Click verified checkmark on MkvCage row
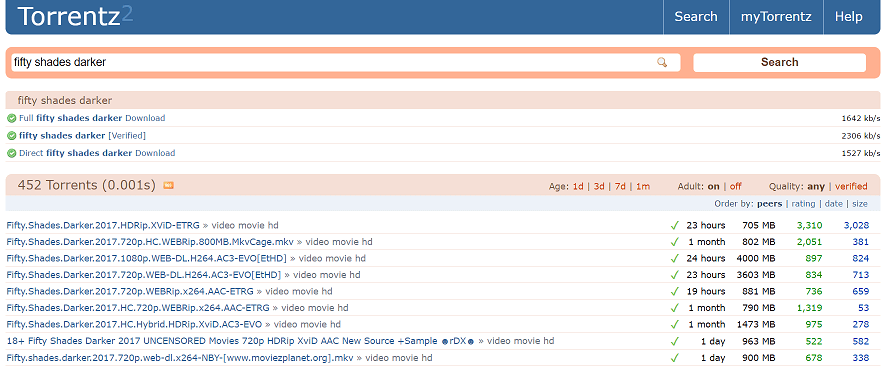This screenshot has height=366, width=885. point(674,242)
